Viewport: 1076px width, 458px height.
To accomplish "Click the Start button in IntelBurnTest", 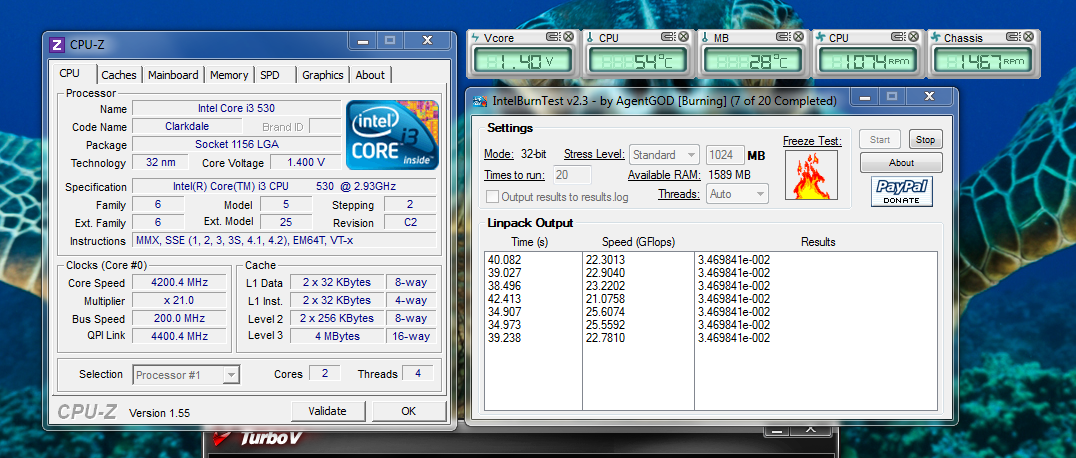I will click(x=880, y=139).
